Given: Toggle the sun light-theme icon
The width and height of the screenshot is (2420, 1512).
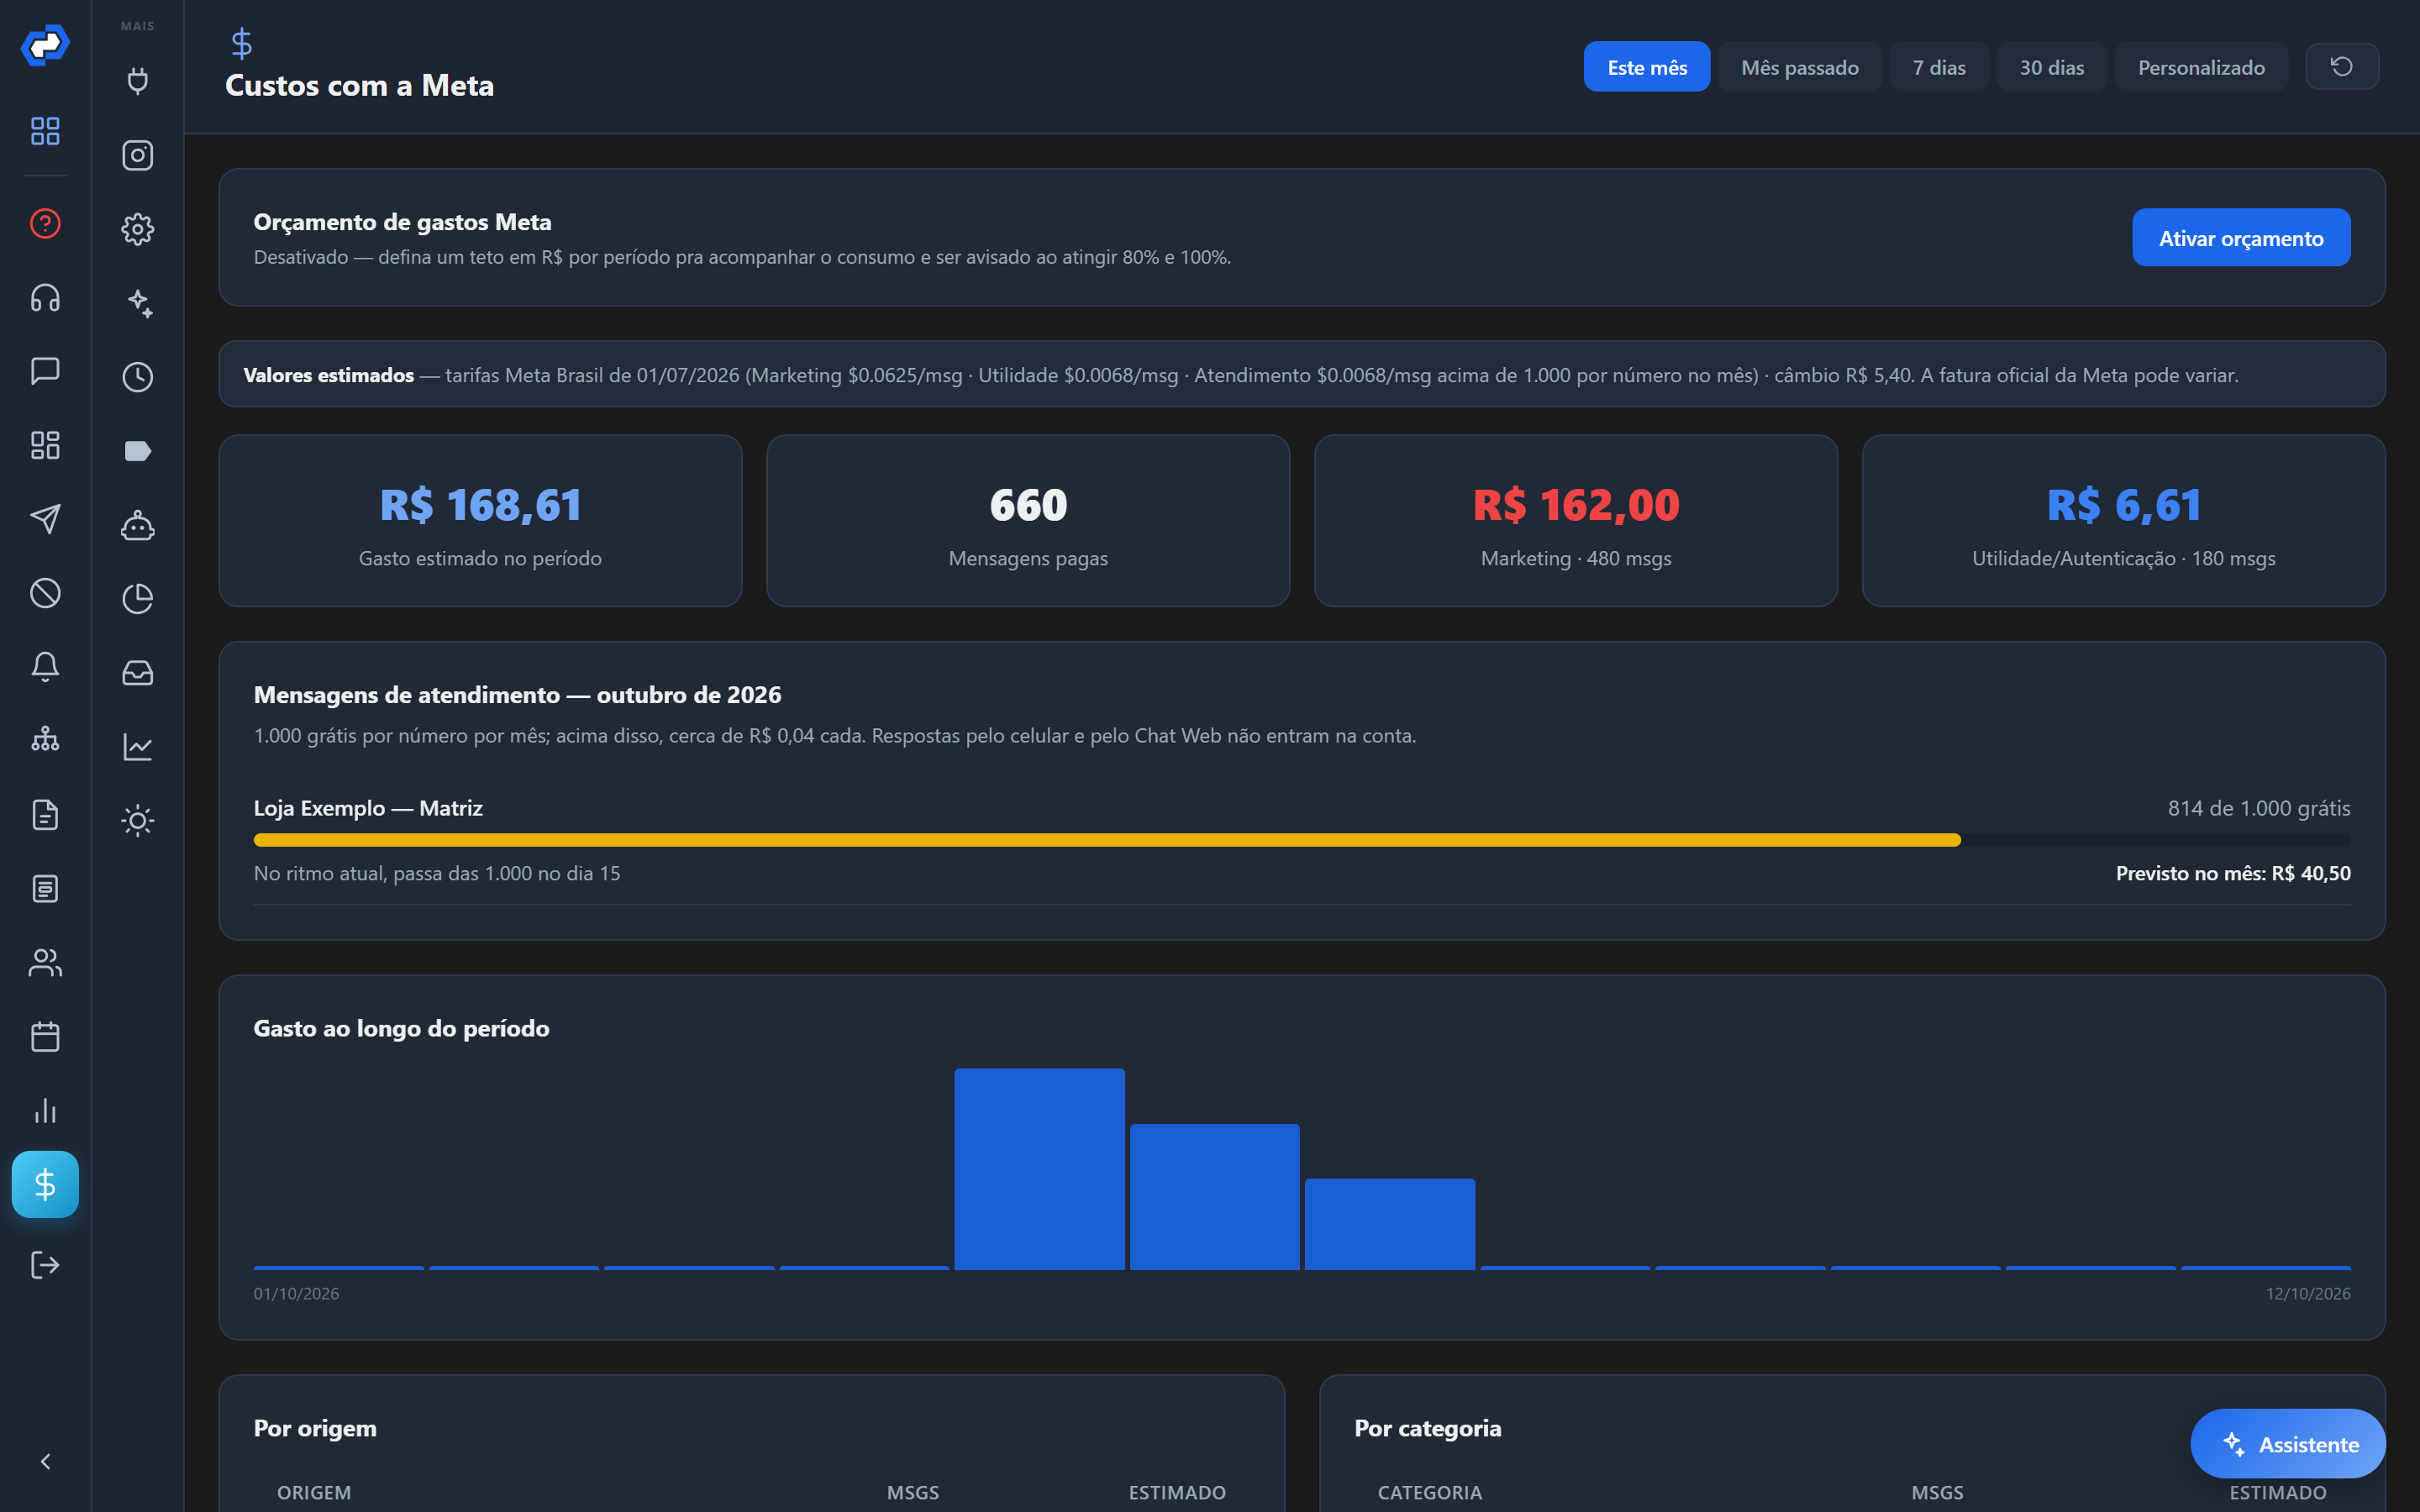Looking at the screenshot, I should 138,821.
